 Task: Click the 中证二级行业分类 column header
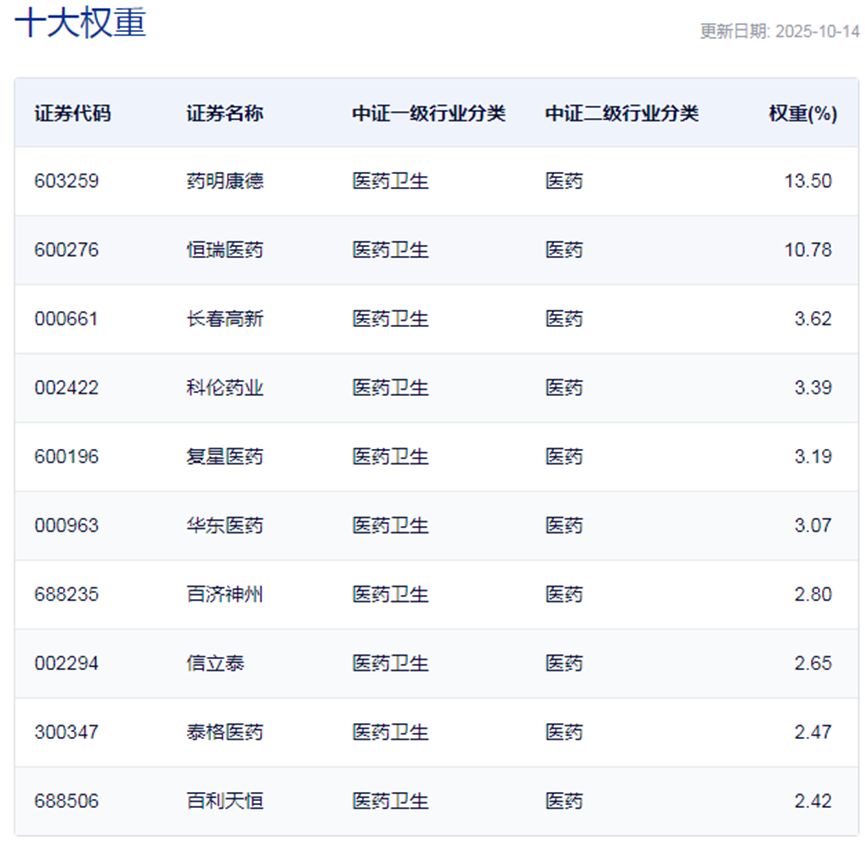622,113
